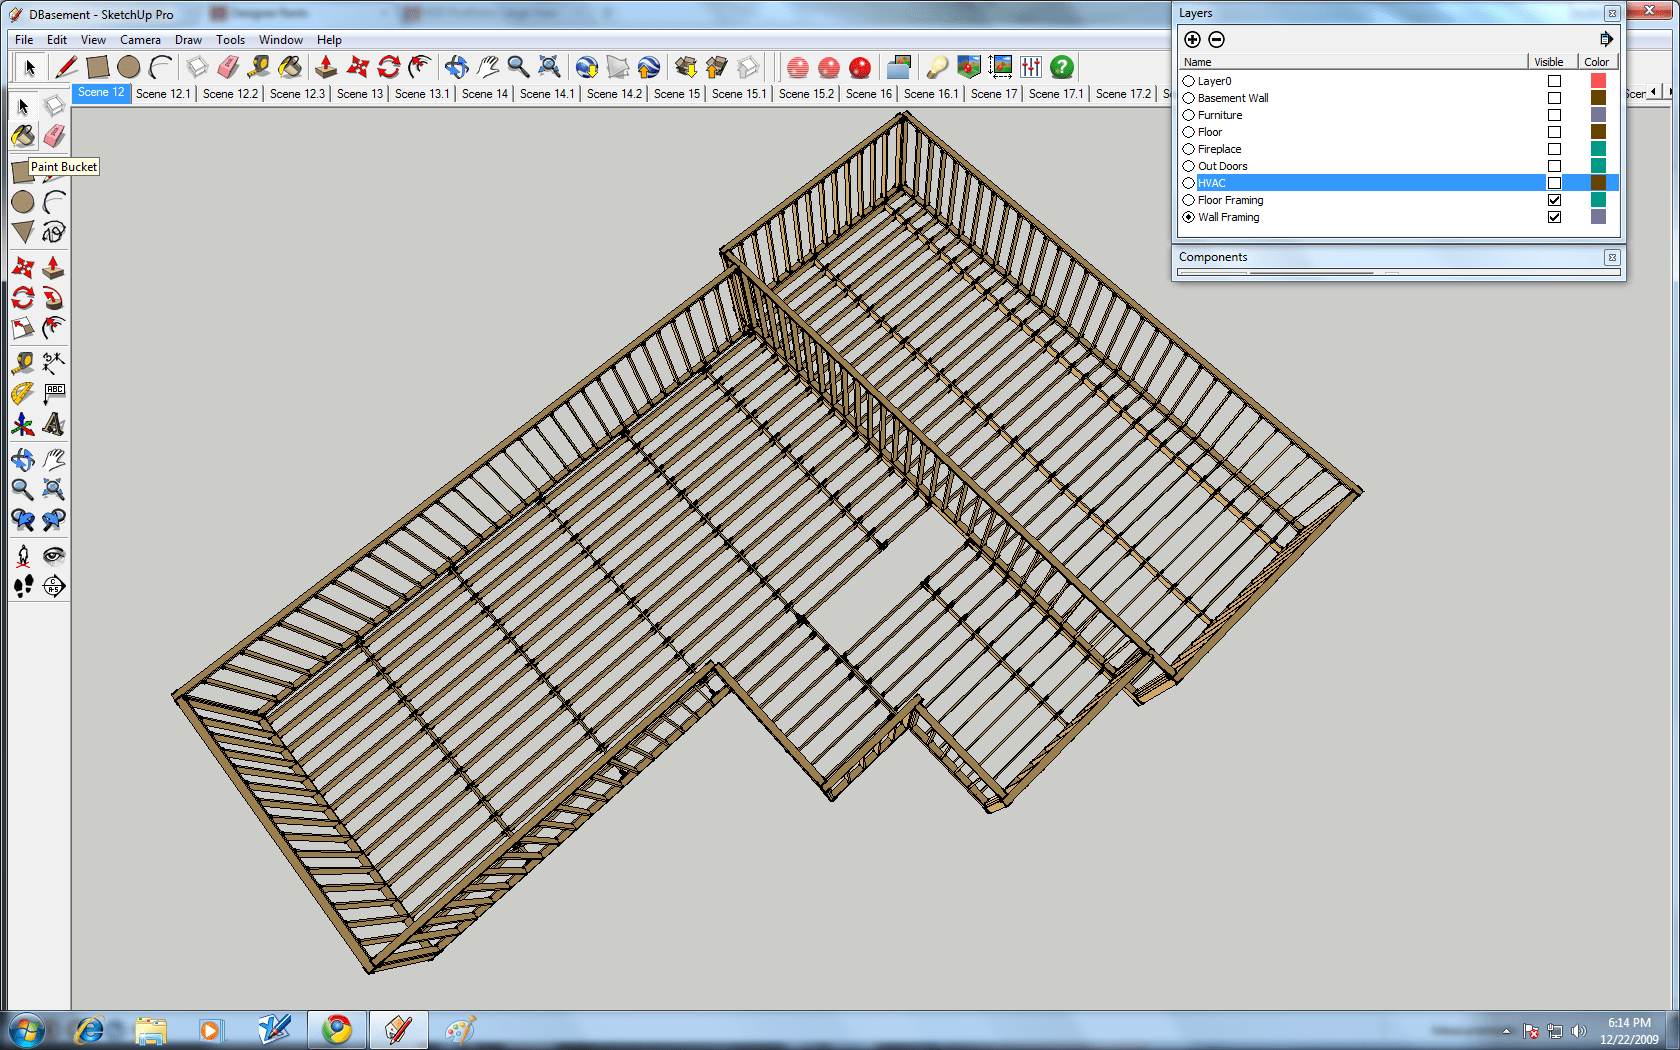Open the Draw menu
1680x1050 pixels.
pos(188,40)
